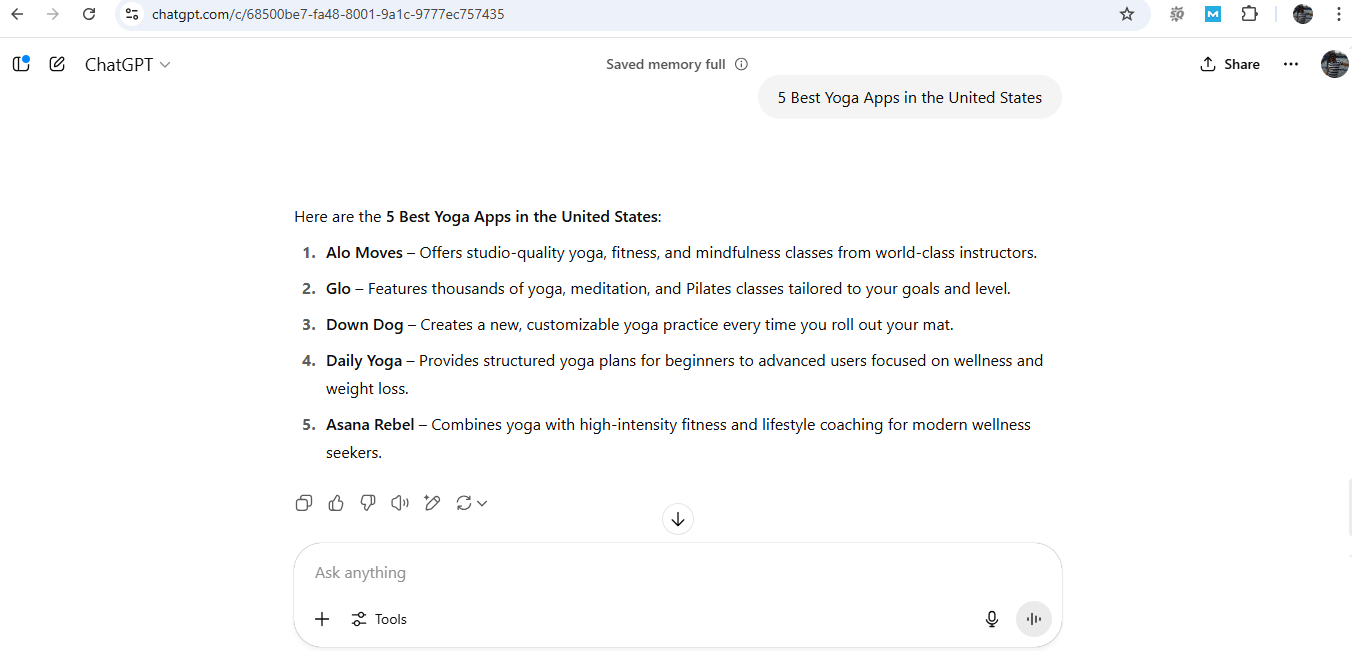Screen dimensions: 1352x651
Task: Click the Saved memory full notice
Action: (666, 64)
